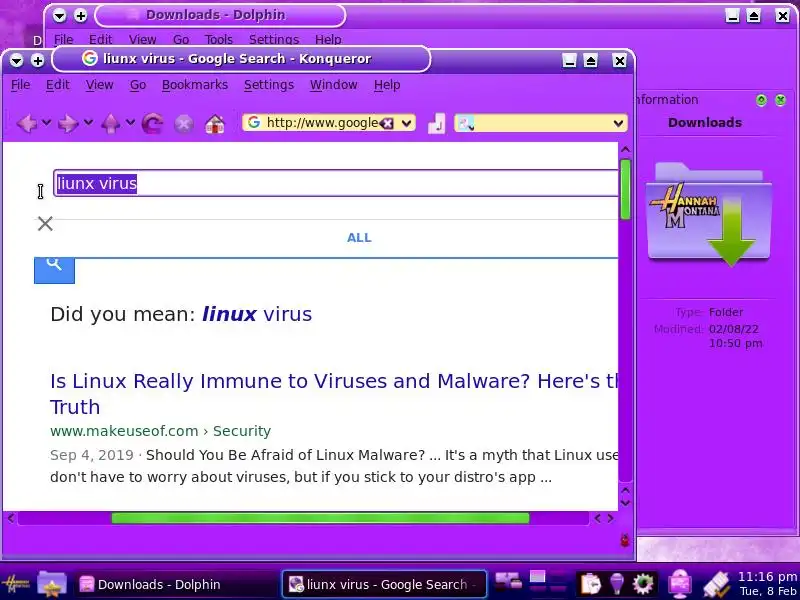Screen dimensions: 800x600
Task: Click the Go/bookmark icon next to location bar
Action: point(437,123)
